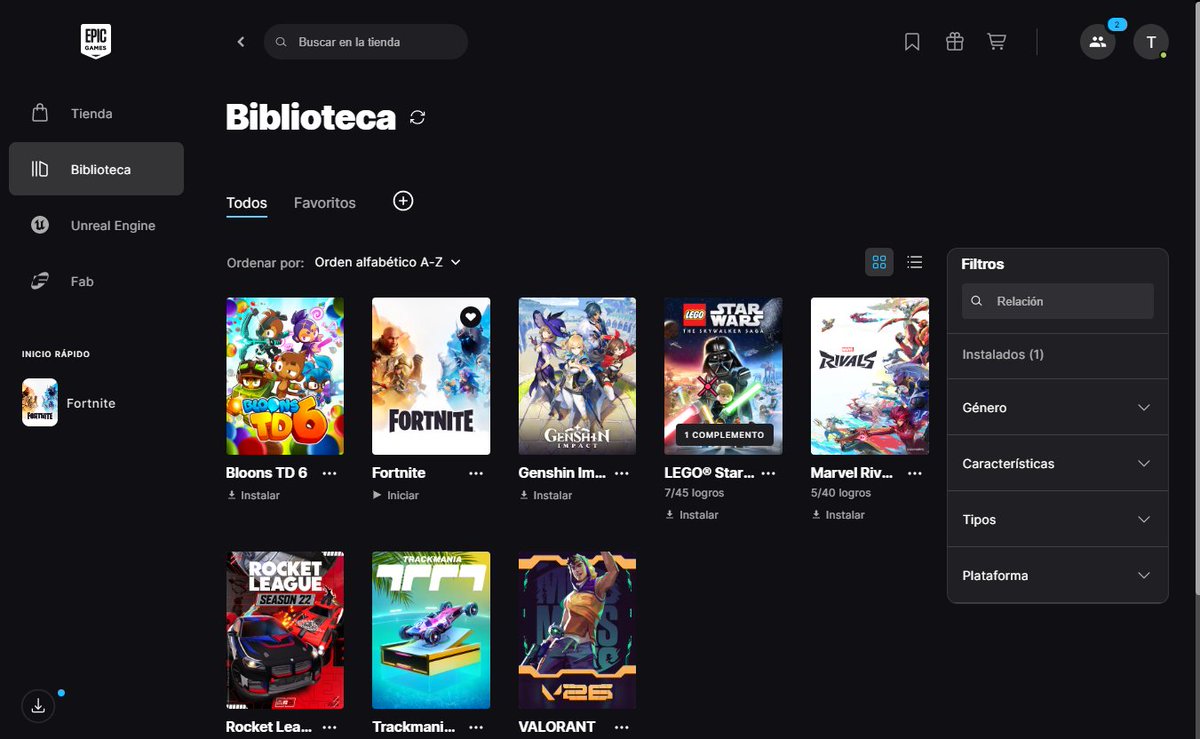This screenshot has width=1200, height=739.
Task: Open Fortnite three-dot options menu
Action: point(476,473)
